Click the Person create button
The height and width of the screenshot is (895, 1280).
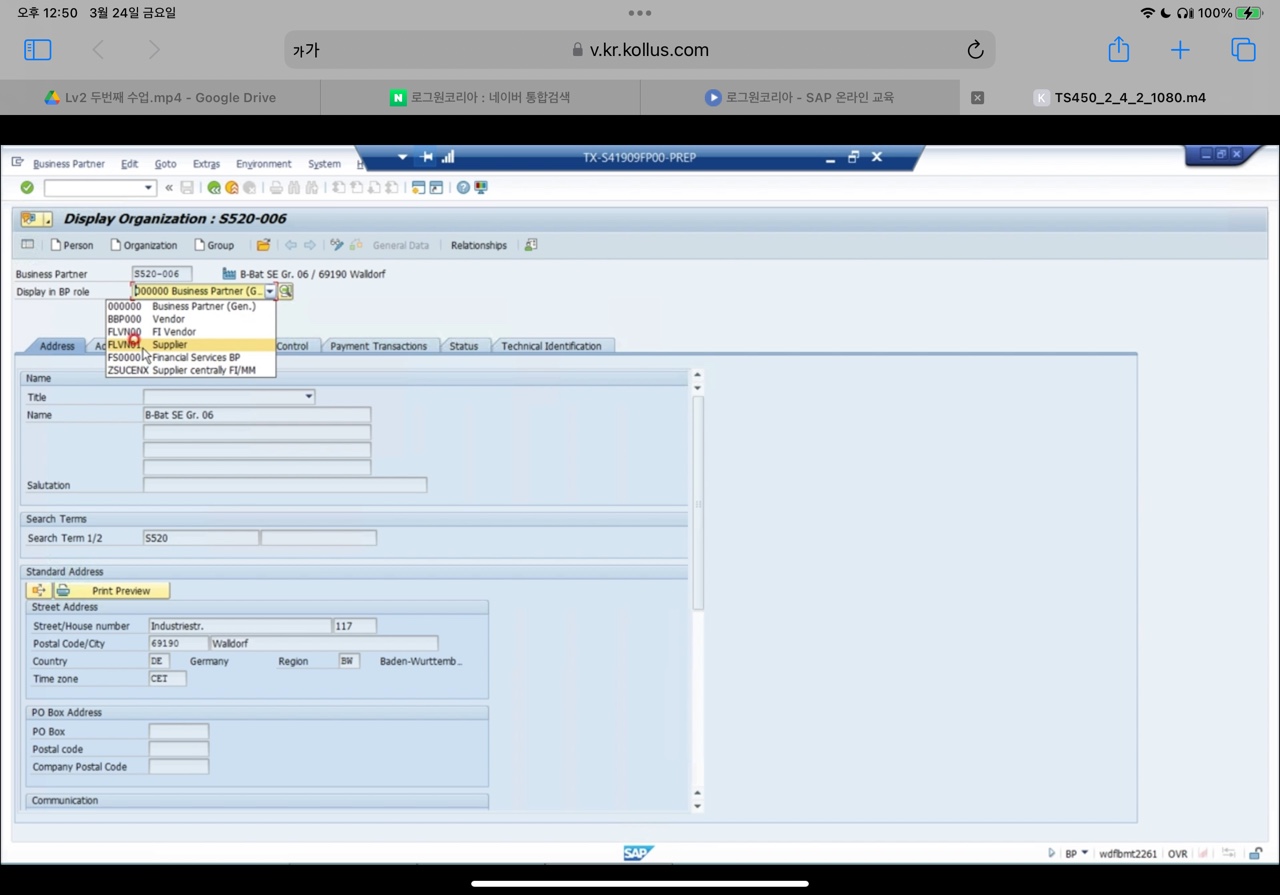71,245
